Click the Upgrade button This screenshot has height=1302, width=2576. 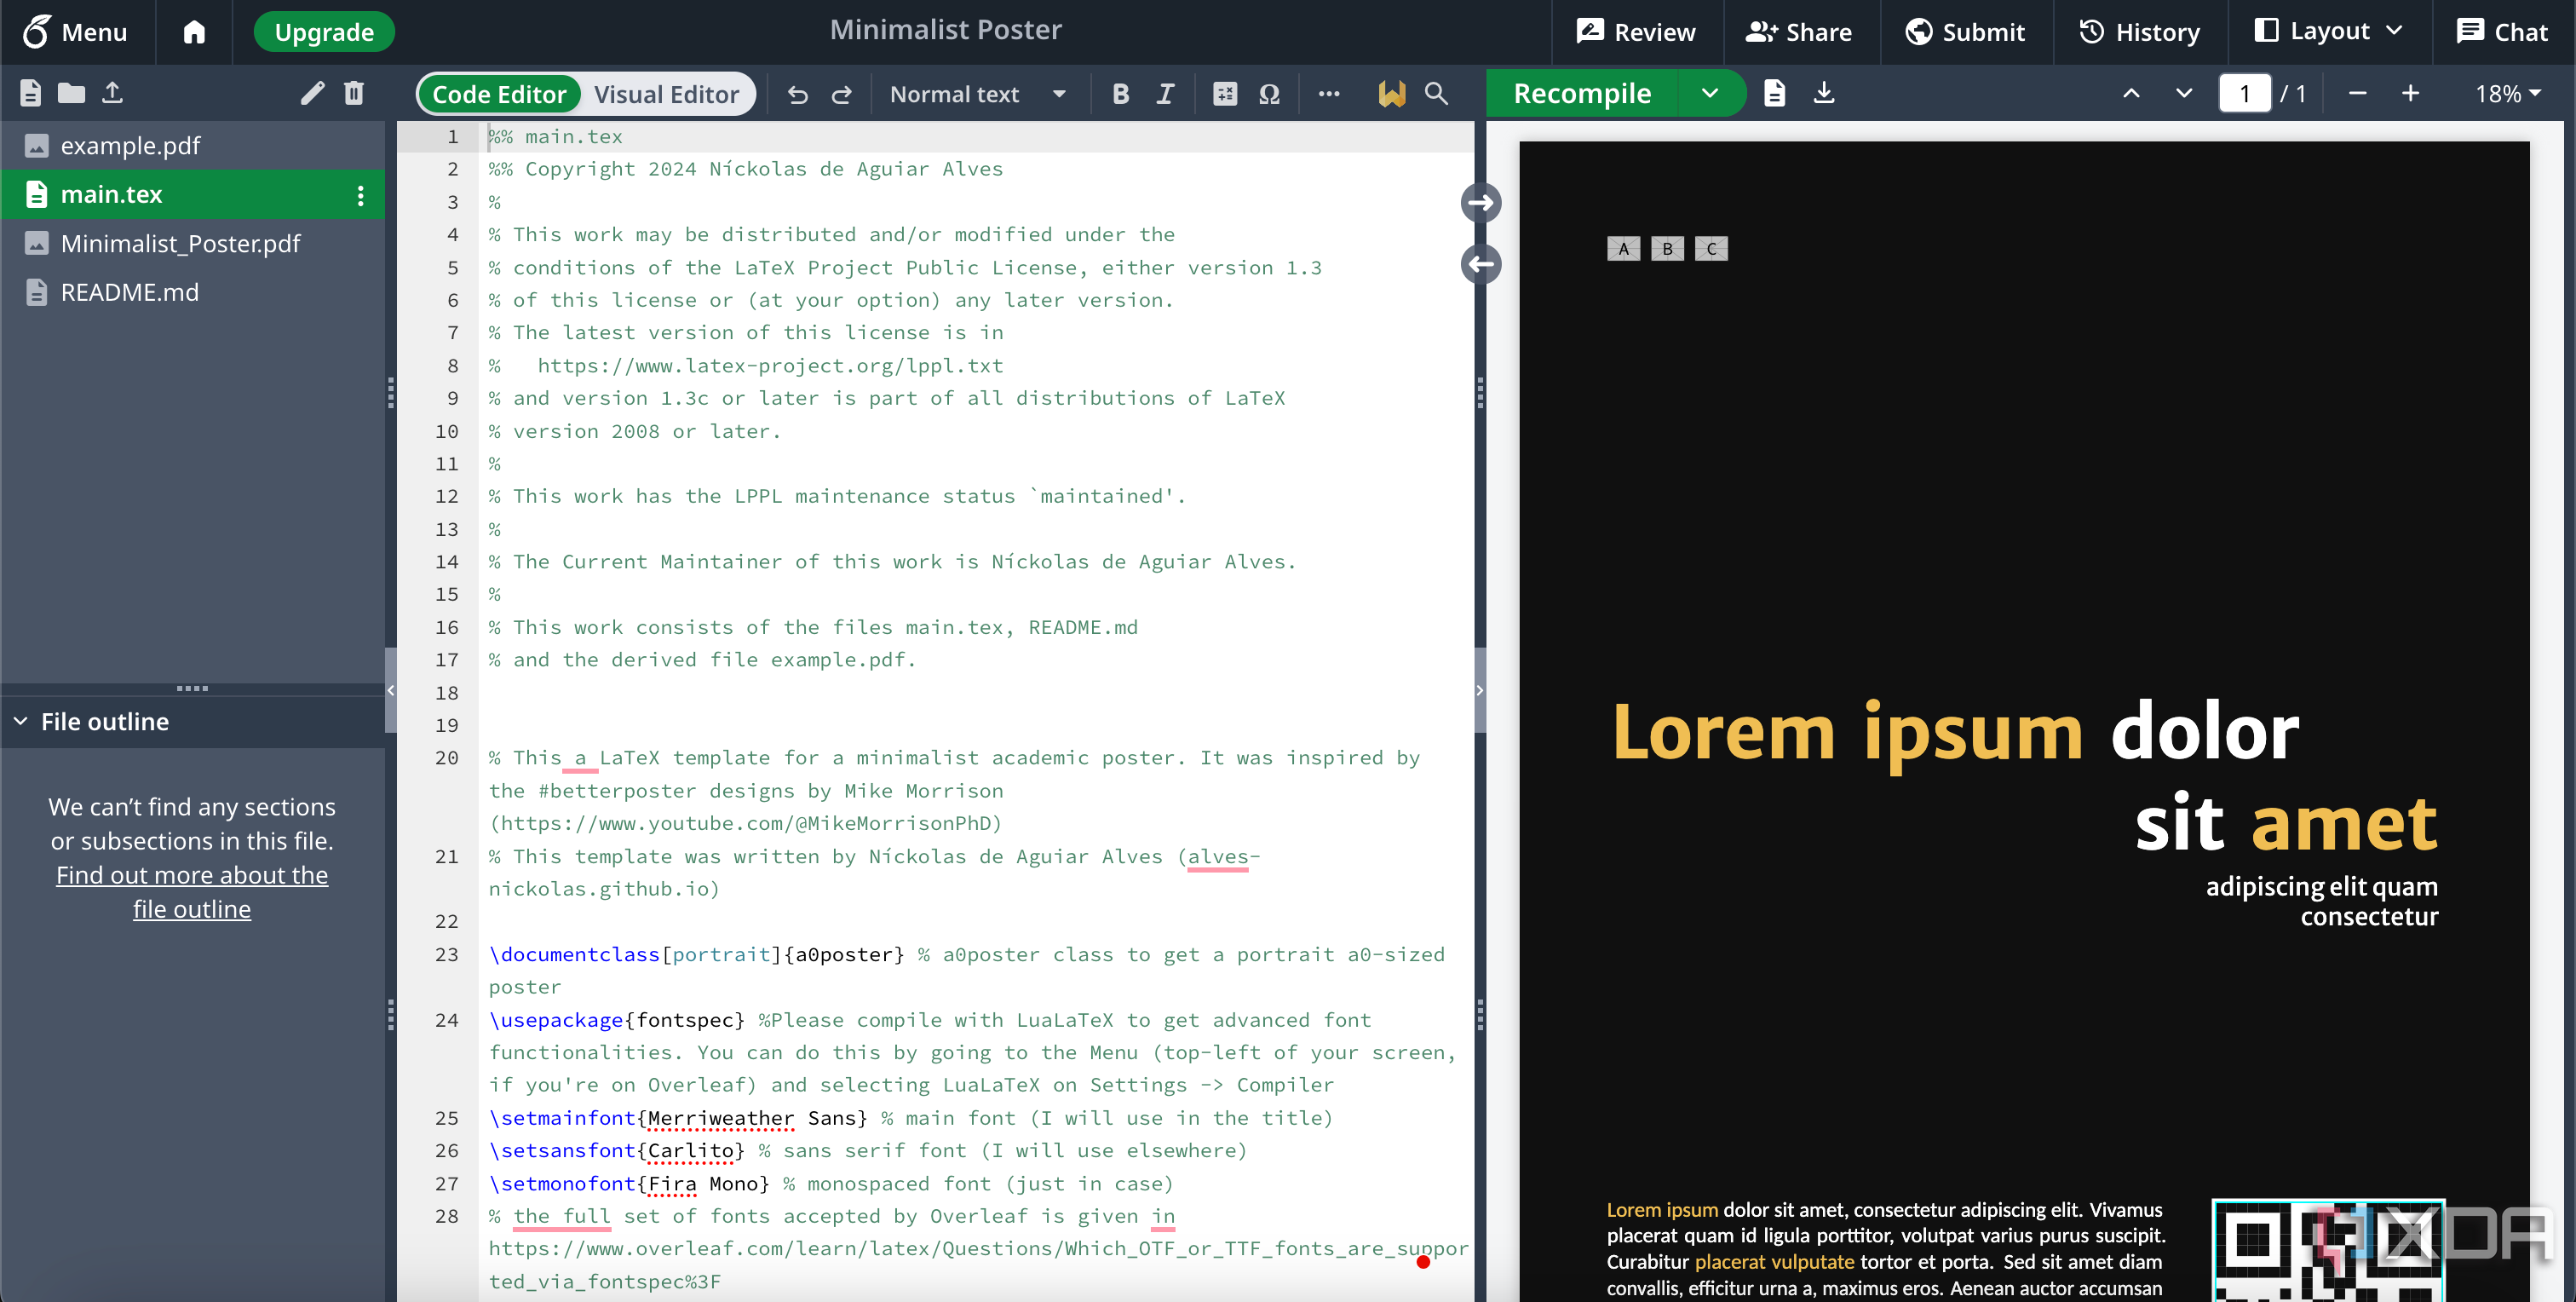pos(323,31)
